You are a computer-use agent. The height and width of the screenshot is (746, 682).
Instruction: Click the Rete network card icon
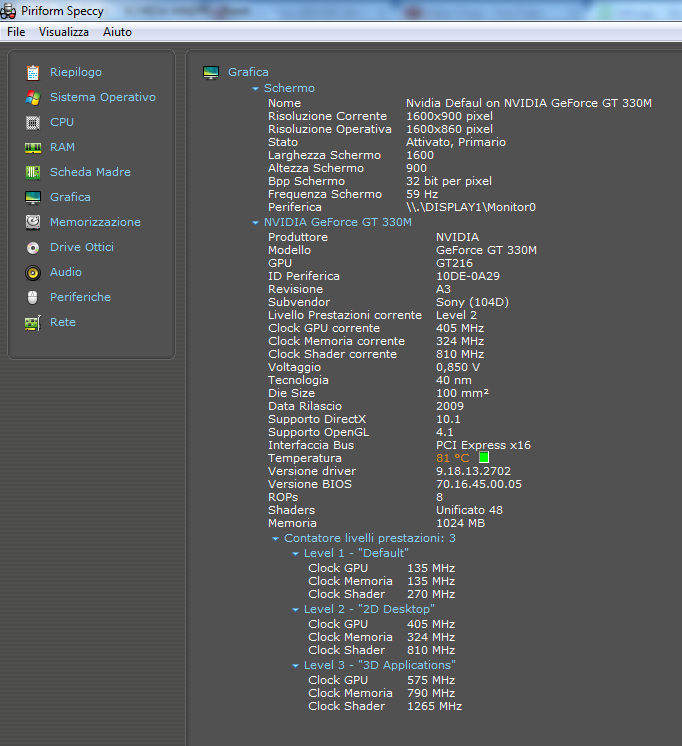point(33,323)
